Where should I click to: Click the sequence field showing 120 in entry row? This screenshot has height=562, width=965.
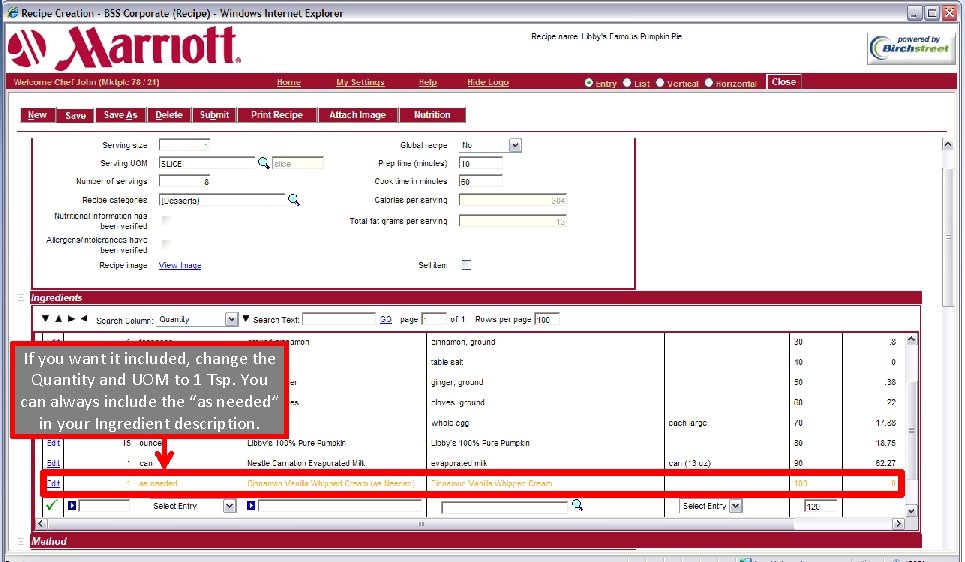click(820, 506)
